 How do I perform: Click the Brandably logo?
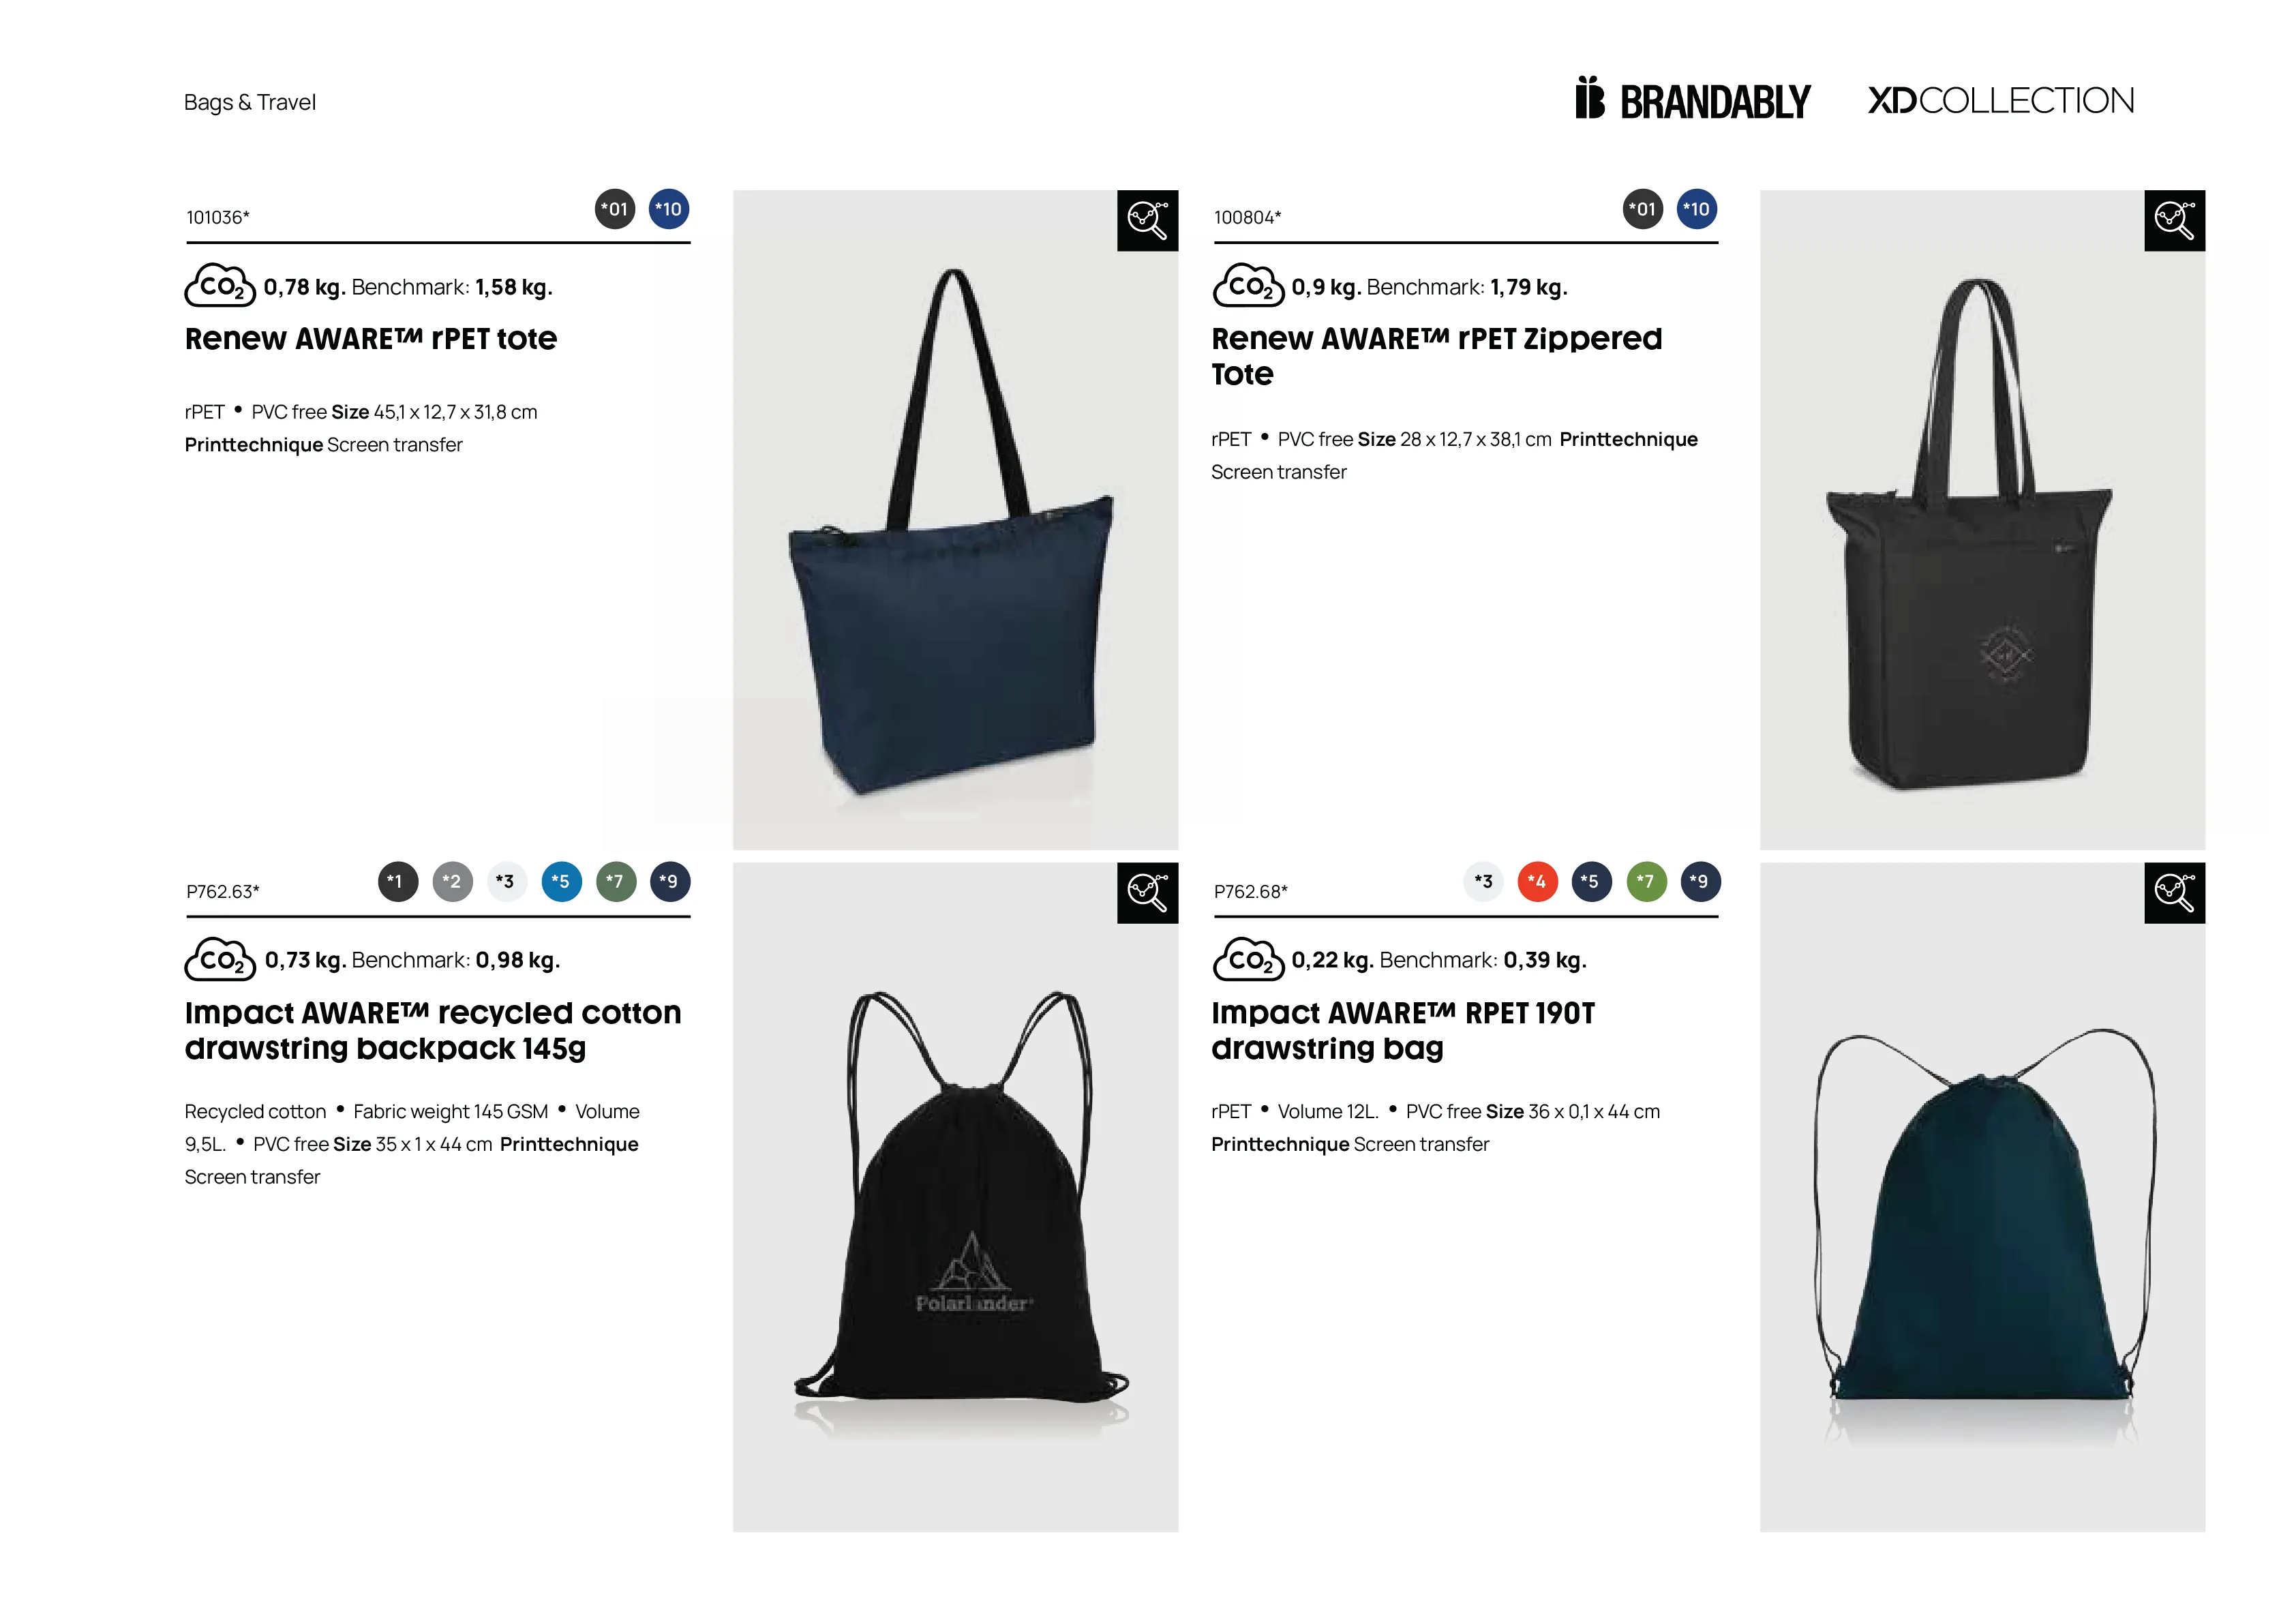pyautogui.click(x=1692, y=99)
